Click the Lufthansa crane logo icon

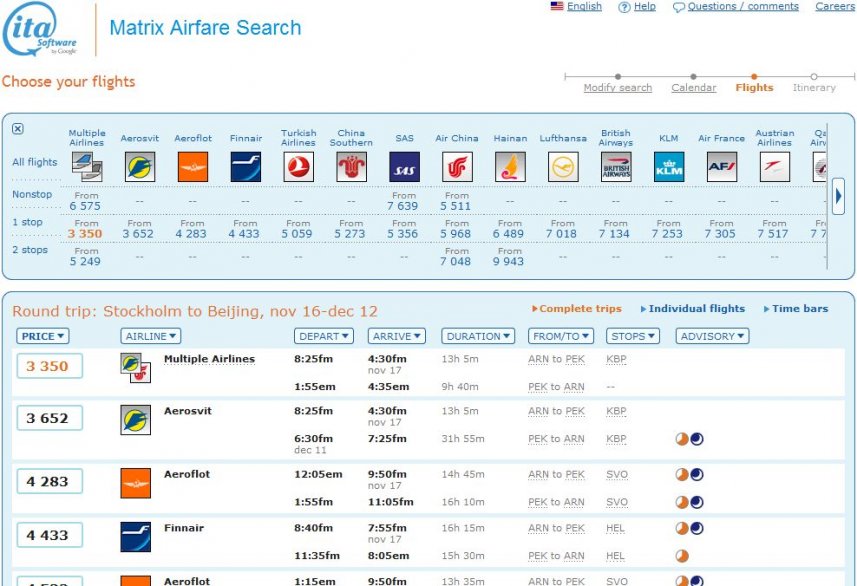[x=563, y=167]
